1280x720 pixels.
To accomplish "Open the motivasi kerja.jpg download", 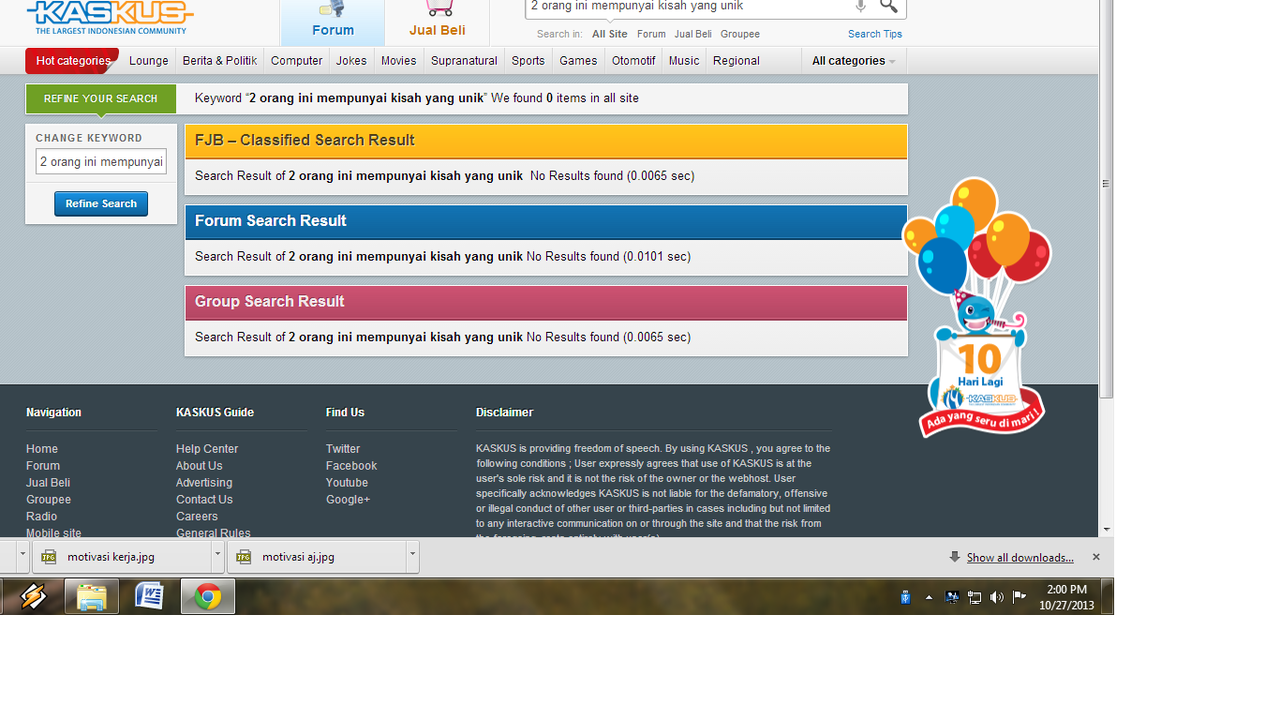I will 121,557.
